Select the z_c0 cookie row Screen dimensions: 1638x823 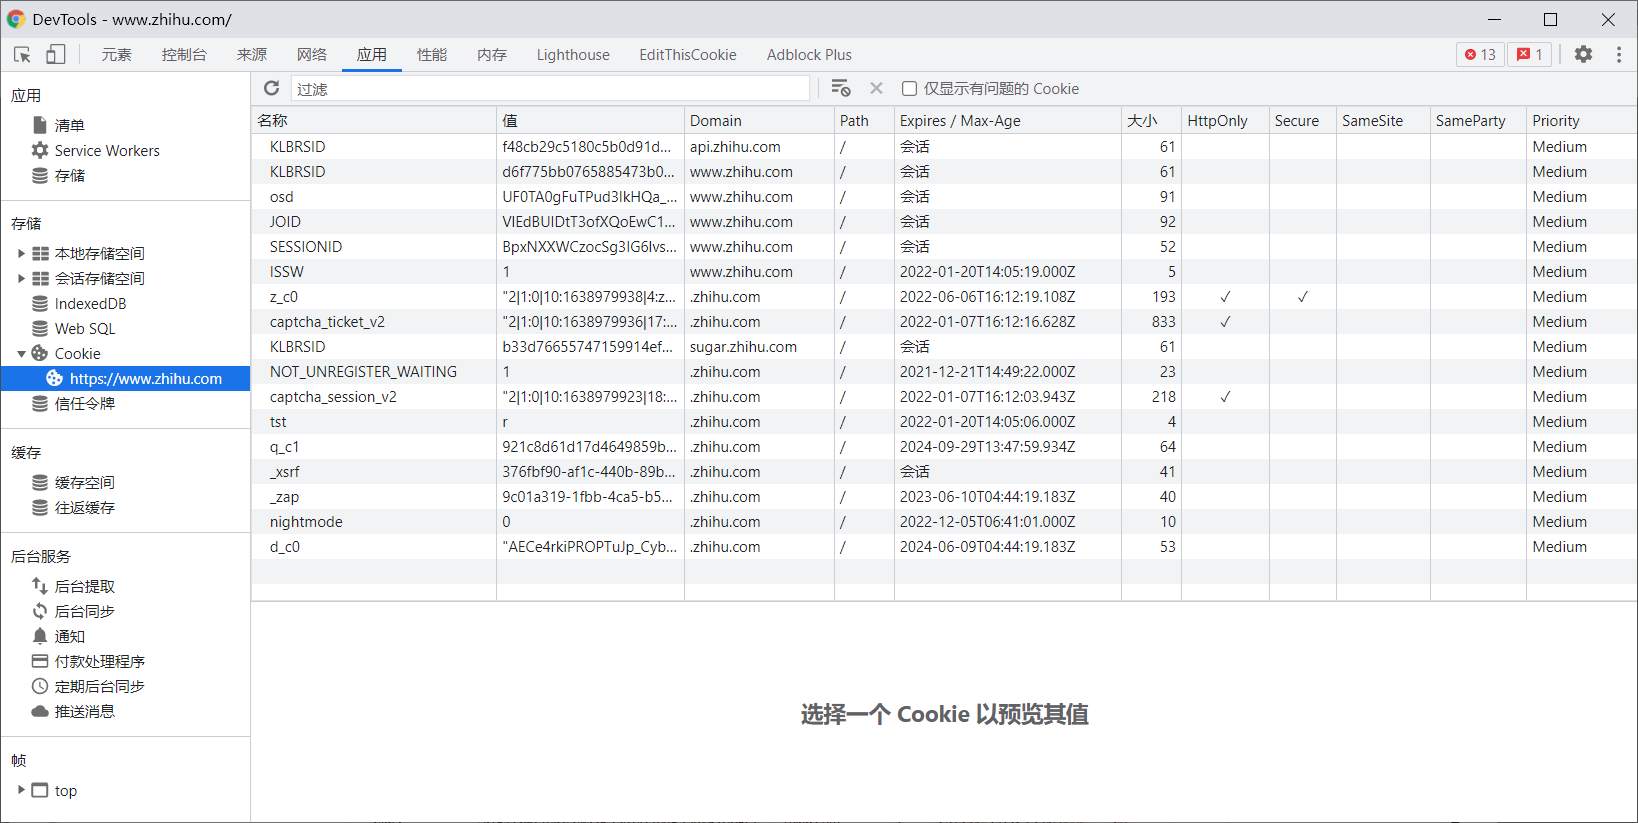[x=944, y=296]
